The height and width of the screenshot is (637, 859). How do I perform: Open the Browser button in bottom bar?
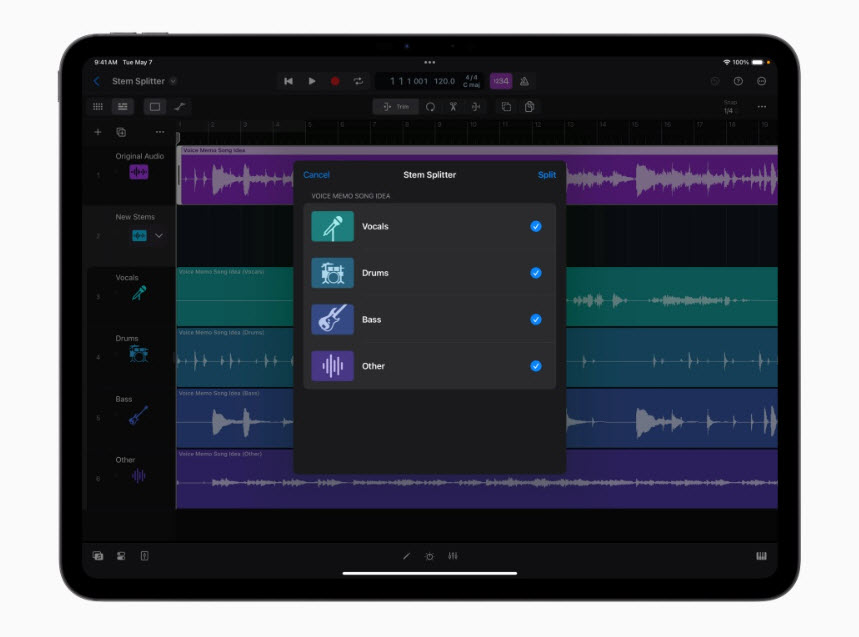point(98,556)
